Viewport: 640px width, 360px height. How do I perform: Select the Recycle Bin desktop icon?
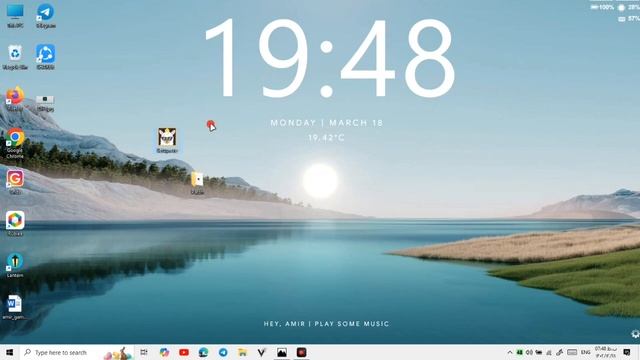point(15,57)
